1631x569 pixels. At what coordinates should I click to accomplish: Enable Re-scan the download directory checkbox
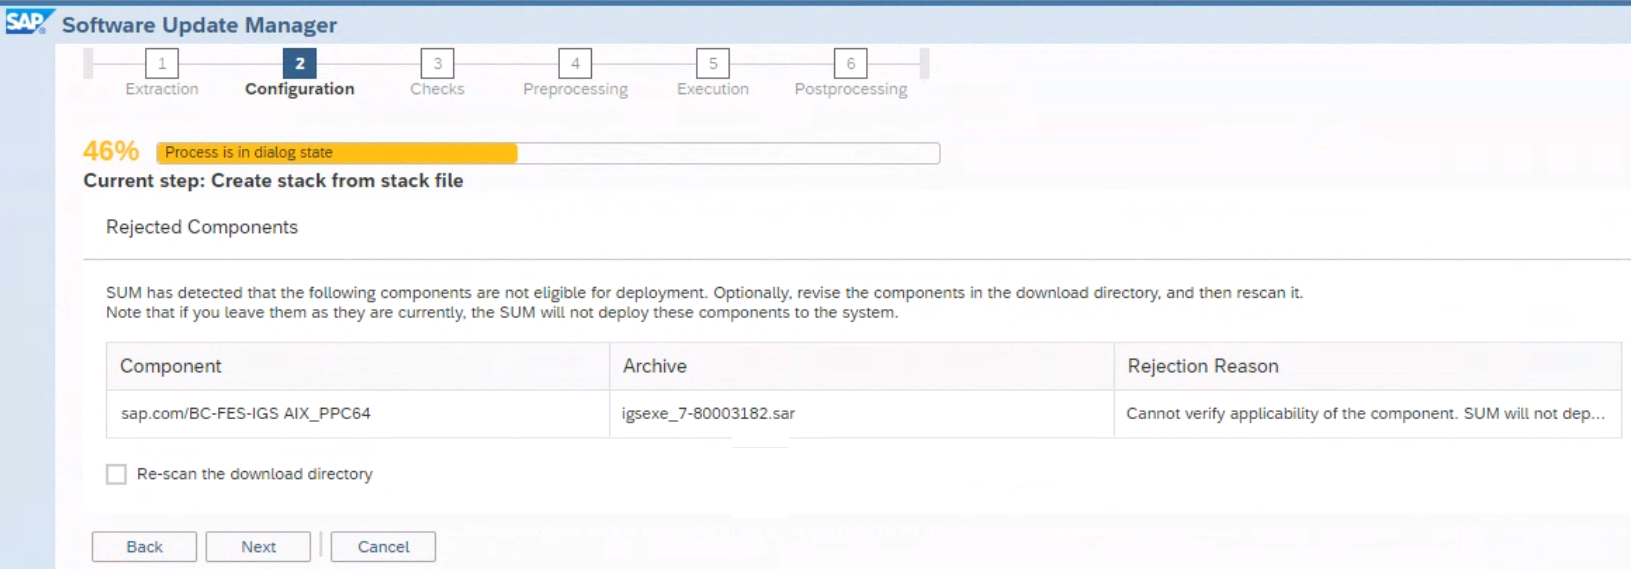(117, 474)
